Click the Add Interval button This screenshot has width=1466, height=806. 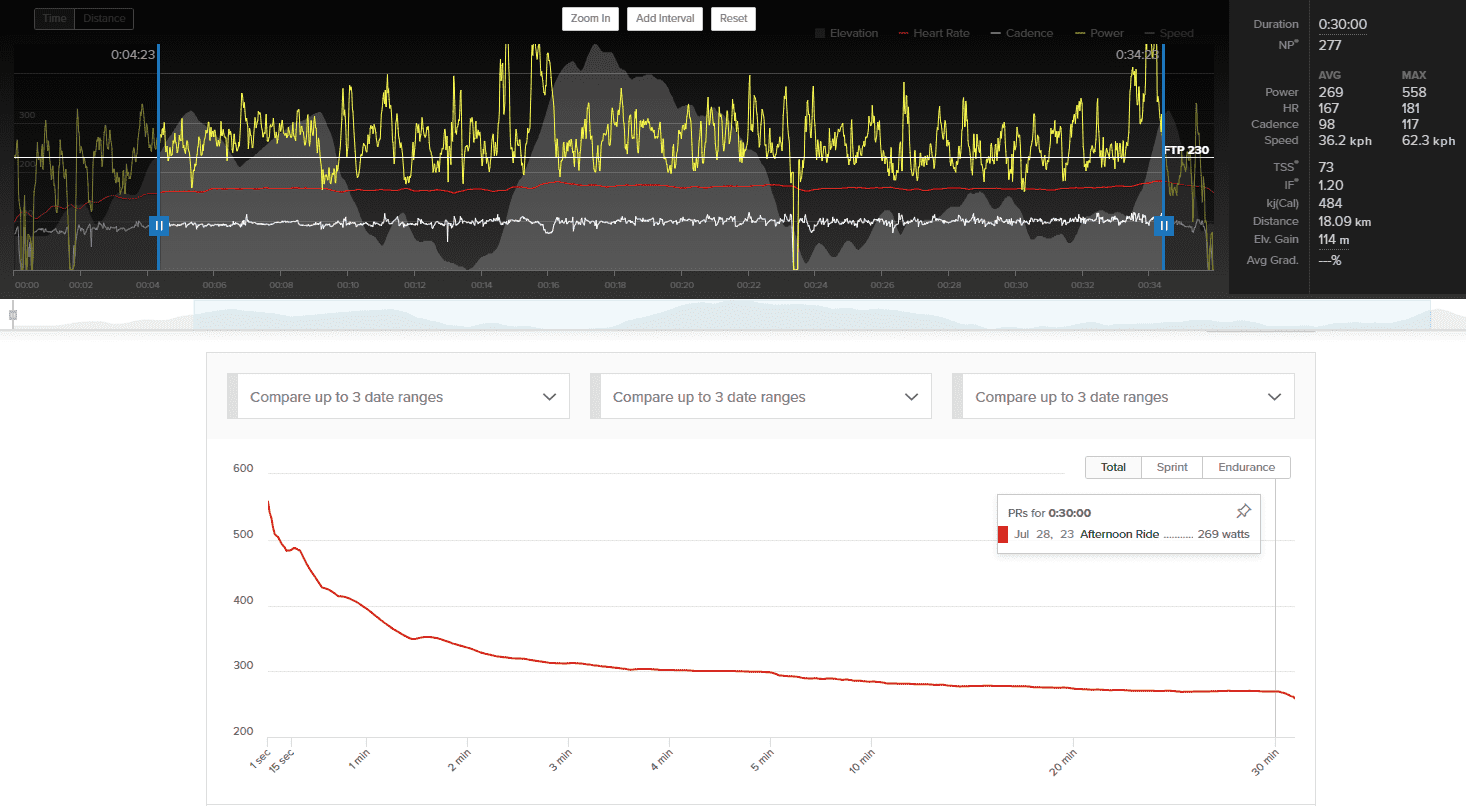(x=665, y=19)
